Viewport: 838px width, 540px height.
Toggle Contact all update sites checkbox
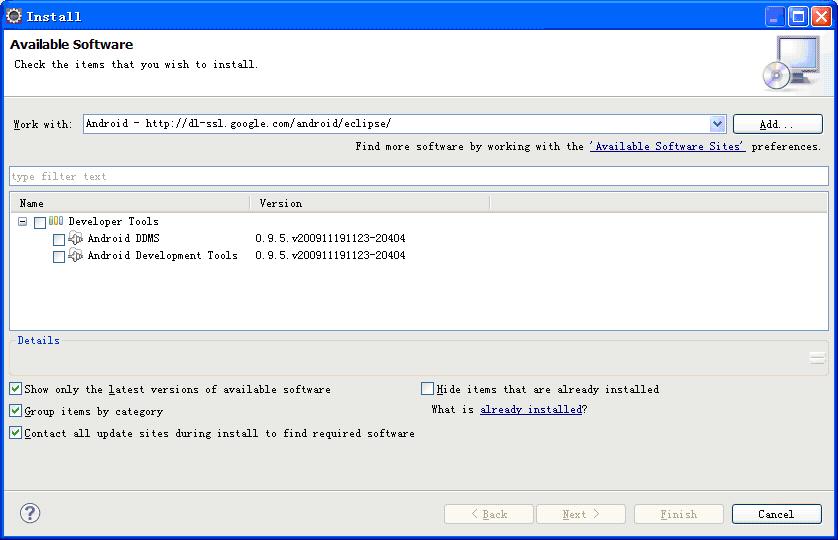coord(15,433)
